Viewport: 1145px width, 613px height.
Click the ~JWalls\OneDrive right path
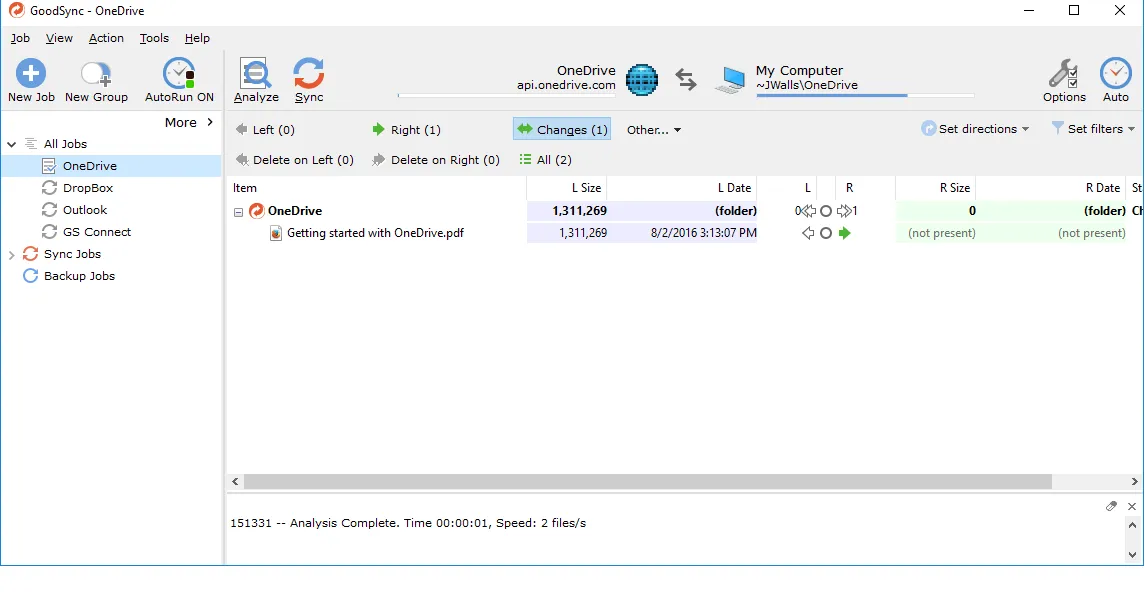pos(807,85)
